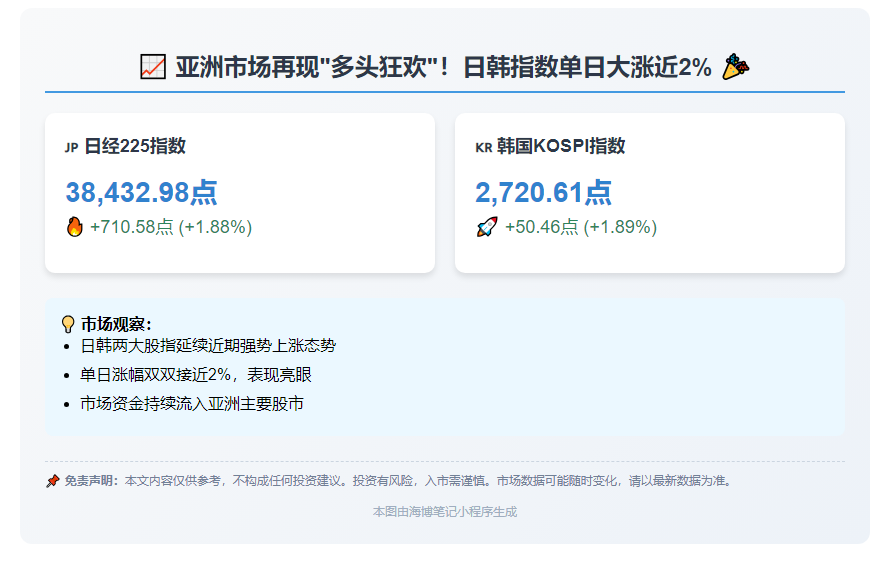Select bullet 日韩两大股指延续近期强势上涨态势
Image resolution: width=890 pixels, height=576 pixels.
[x=208, y=346]
